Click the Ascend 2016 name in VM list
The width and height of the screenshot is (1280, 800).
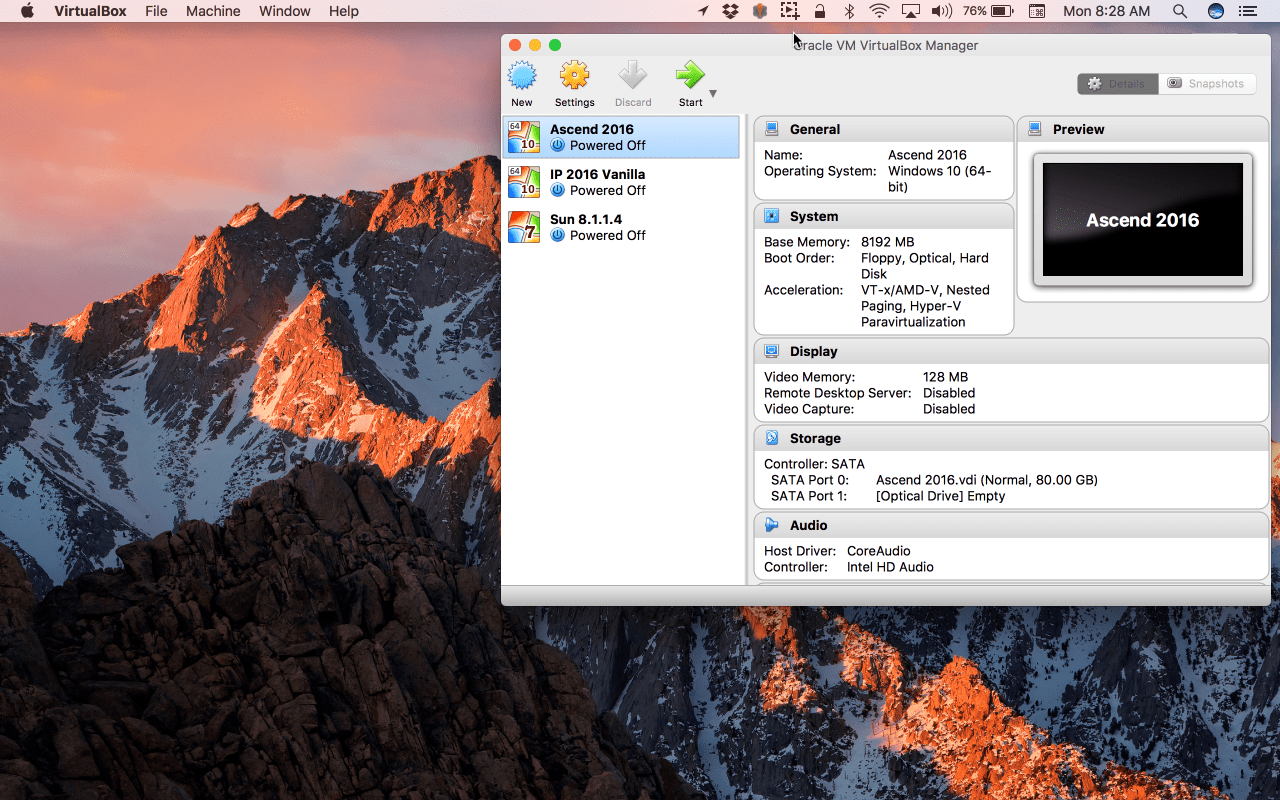point(591,129)
